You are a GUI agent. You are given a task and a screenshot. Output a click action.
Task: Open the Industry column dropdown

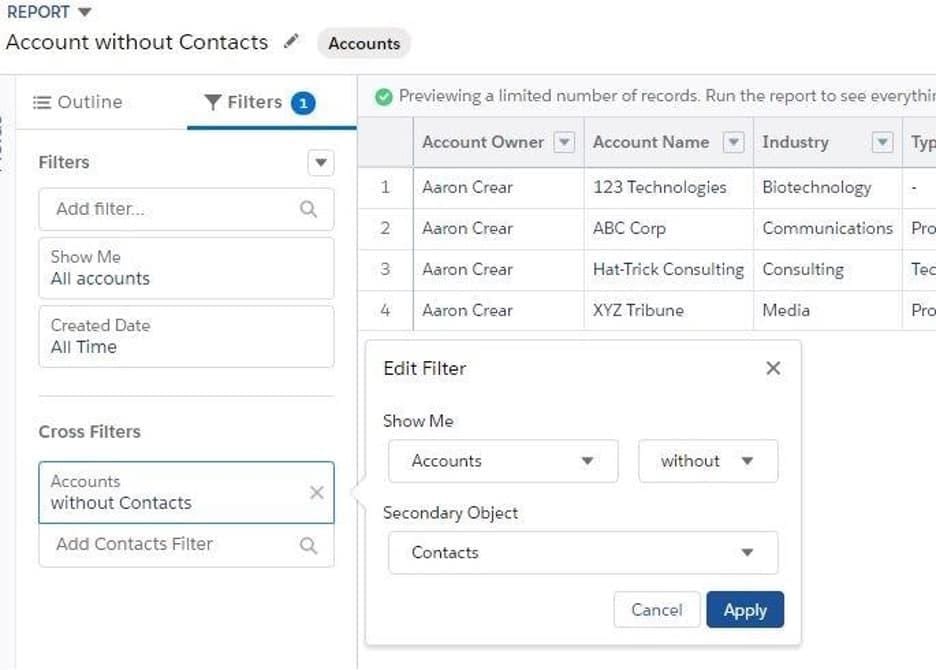pos(882,142)
